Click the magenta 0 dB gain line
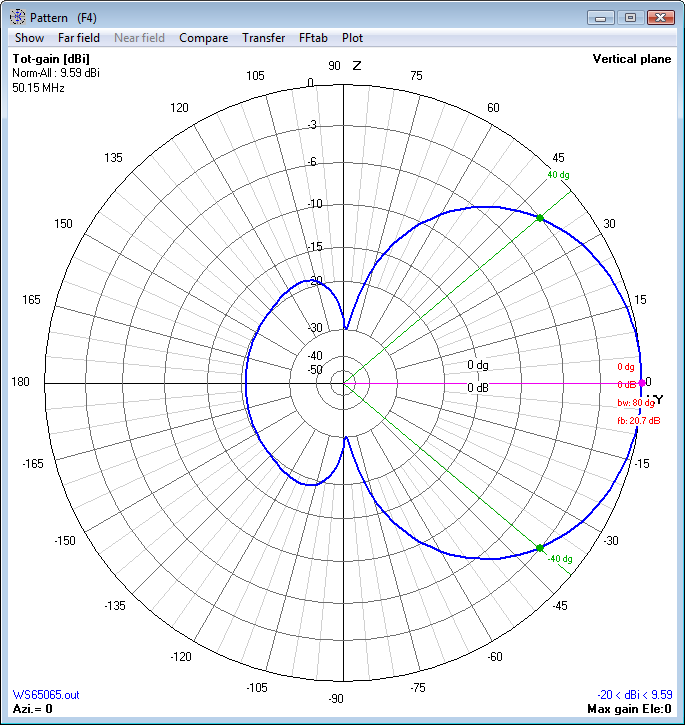This screenshot has width=685, height=725. (492, 383)
